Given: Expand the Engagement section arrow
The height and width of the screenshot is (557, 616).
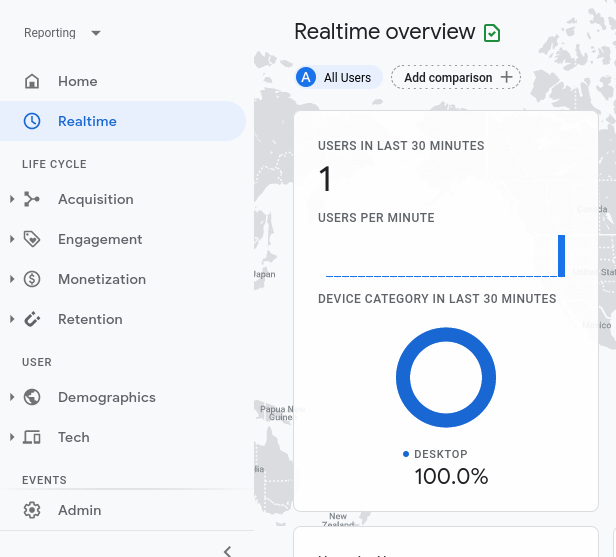Looking at the screenshot, I should [12, 239].
